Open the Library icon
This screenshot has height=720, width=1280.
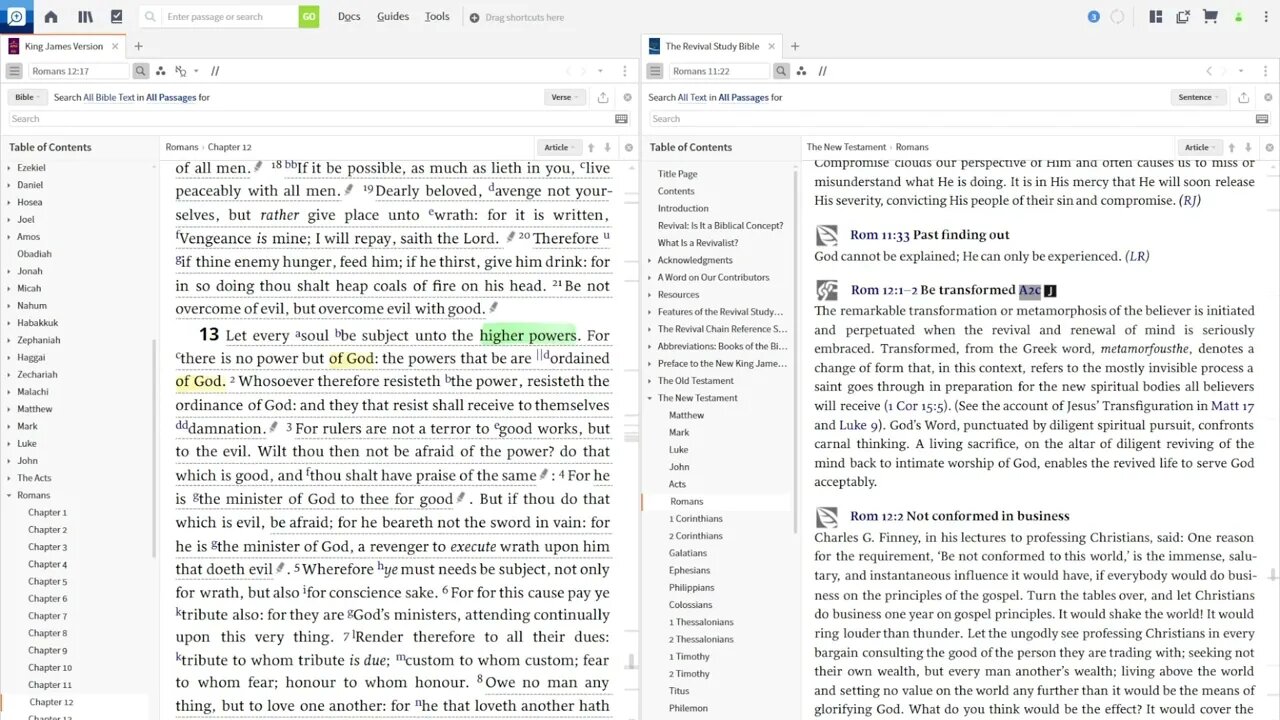[x=85, y=17]
